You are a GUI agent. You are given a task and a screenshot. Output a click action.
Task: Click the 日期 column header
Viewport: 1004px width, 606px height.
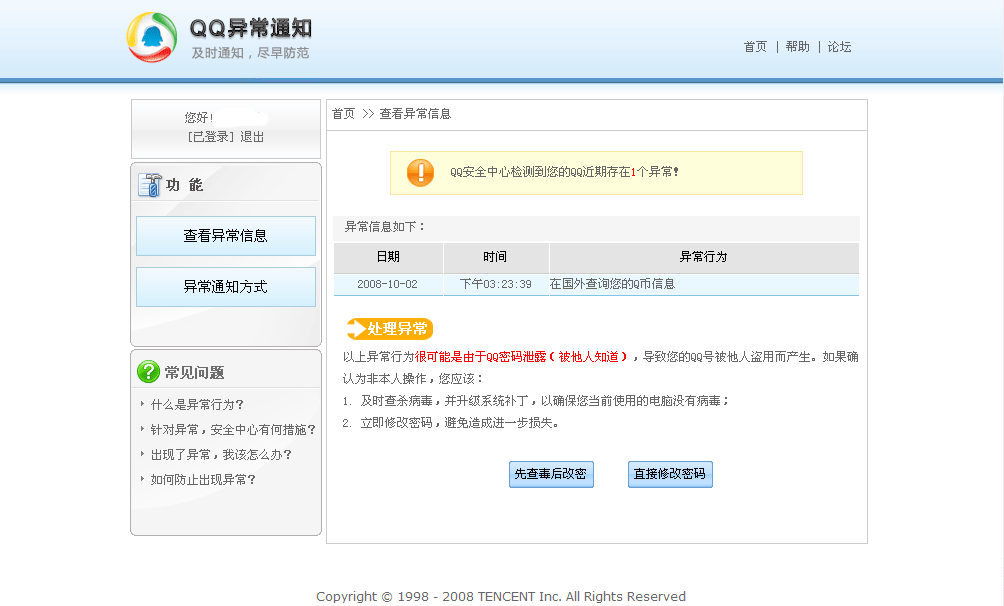pos(388,257)
